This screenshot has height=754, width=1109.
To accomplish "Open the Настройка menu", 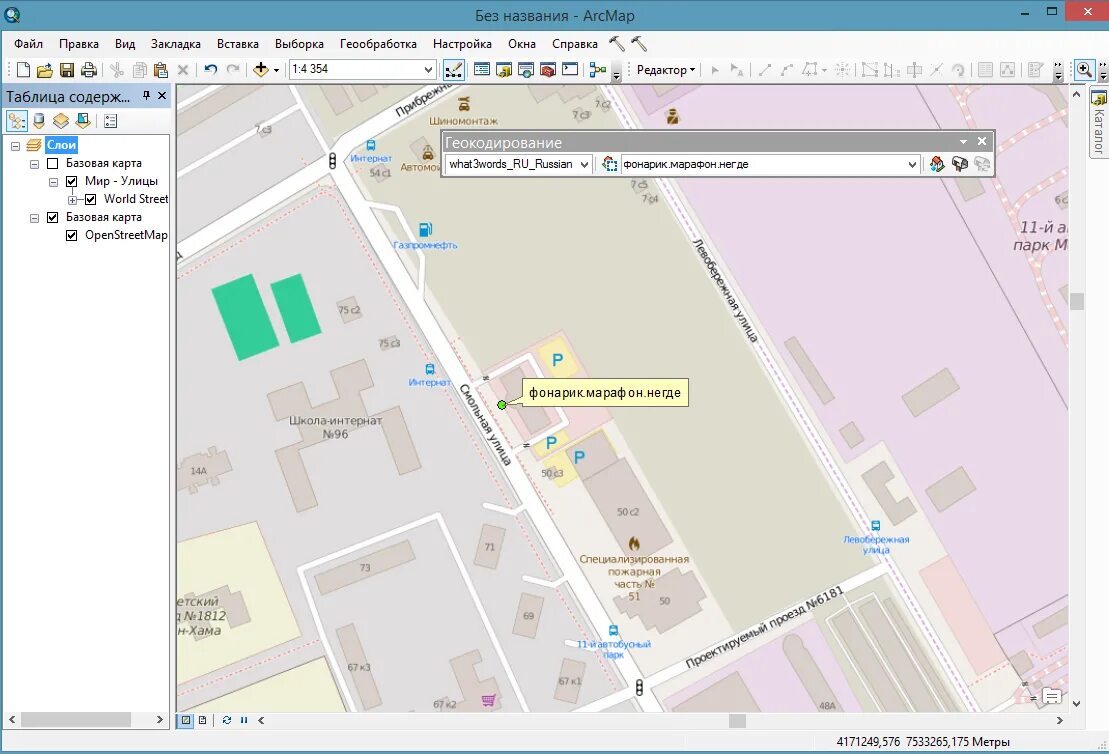I will [462, 44].
